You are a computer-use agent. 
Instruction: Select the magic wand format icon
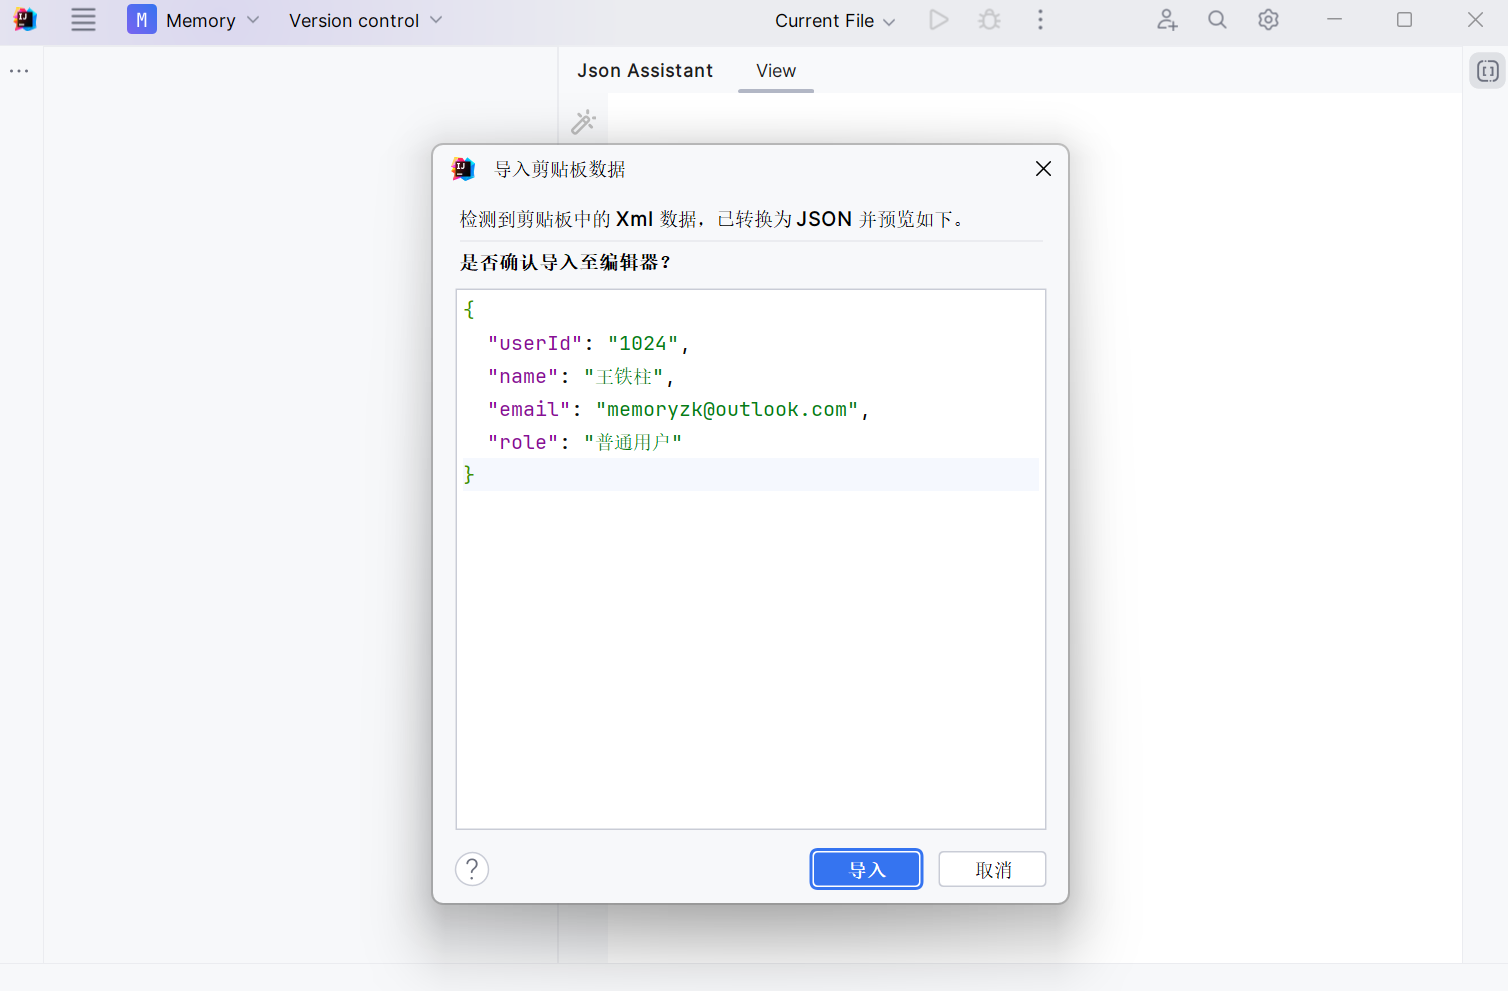(x=584, y=121)
